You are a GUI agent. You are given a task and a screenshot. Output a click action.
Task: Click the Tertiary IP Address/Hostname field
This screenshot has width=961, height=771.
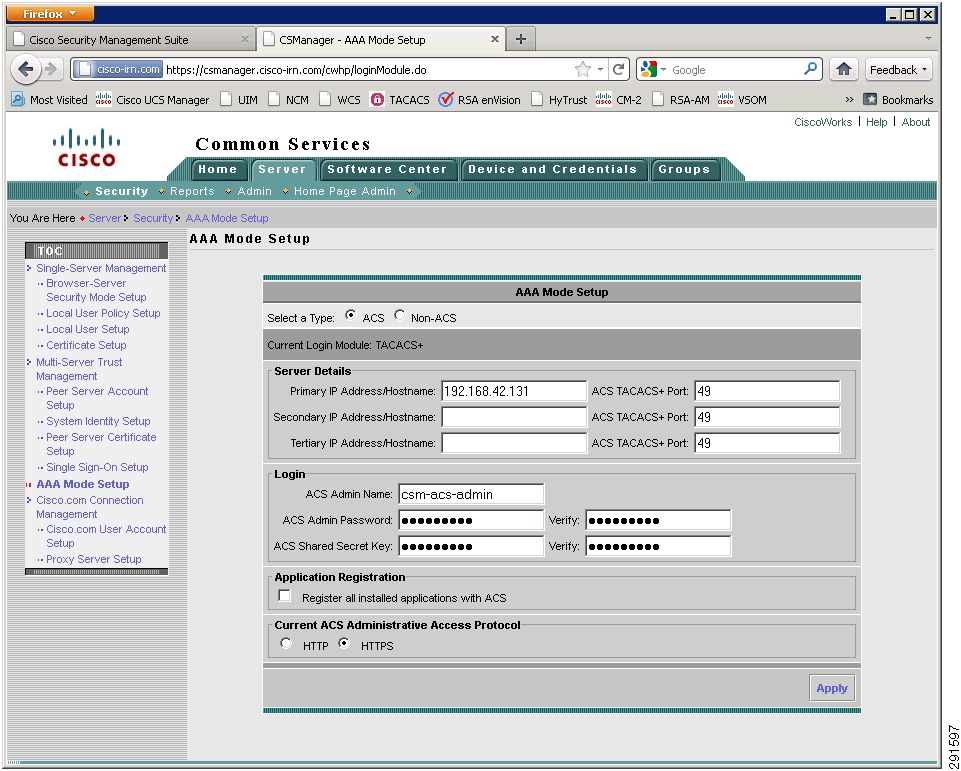tap(514, 442)
